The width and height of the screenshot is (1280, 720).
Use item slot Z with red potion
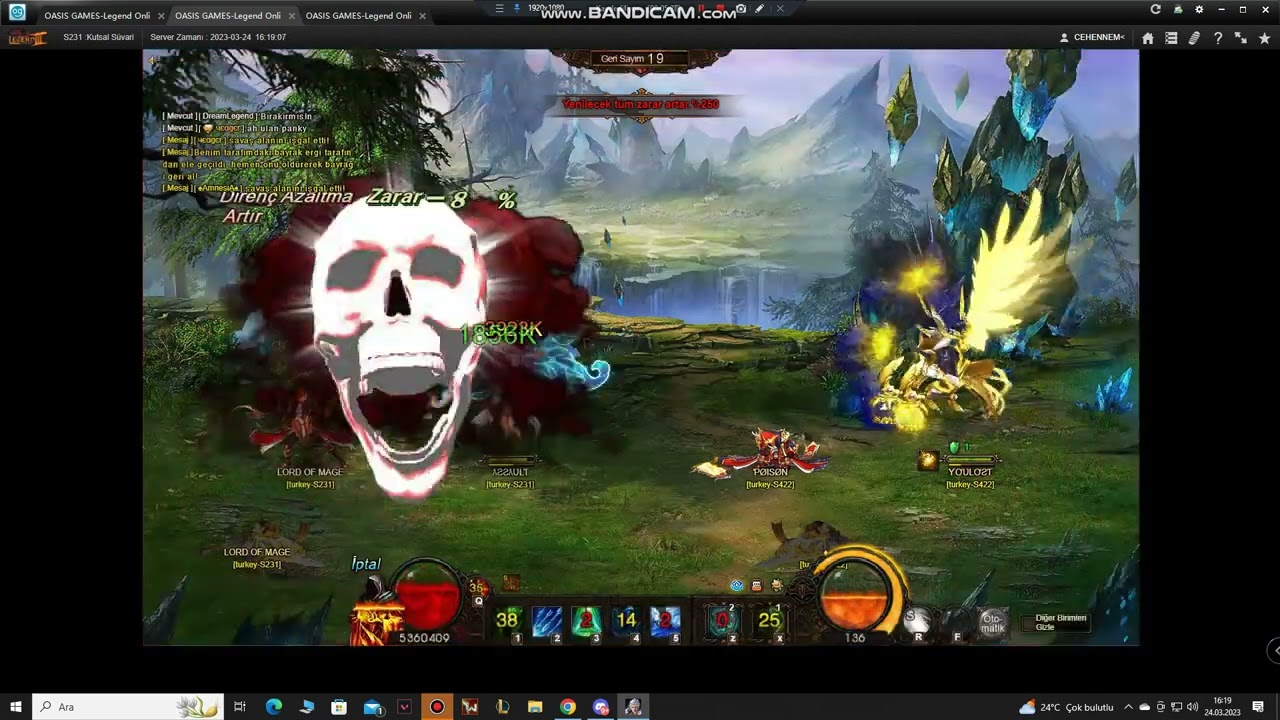tap(722, 620)
